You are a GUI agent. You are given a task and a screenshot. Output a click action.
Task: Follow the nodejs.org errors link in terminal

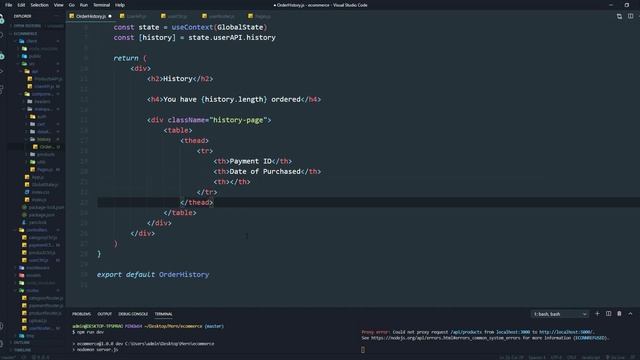[446, 338]
